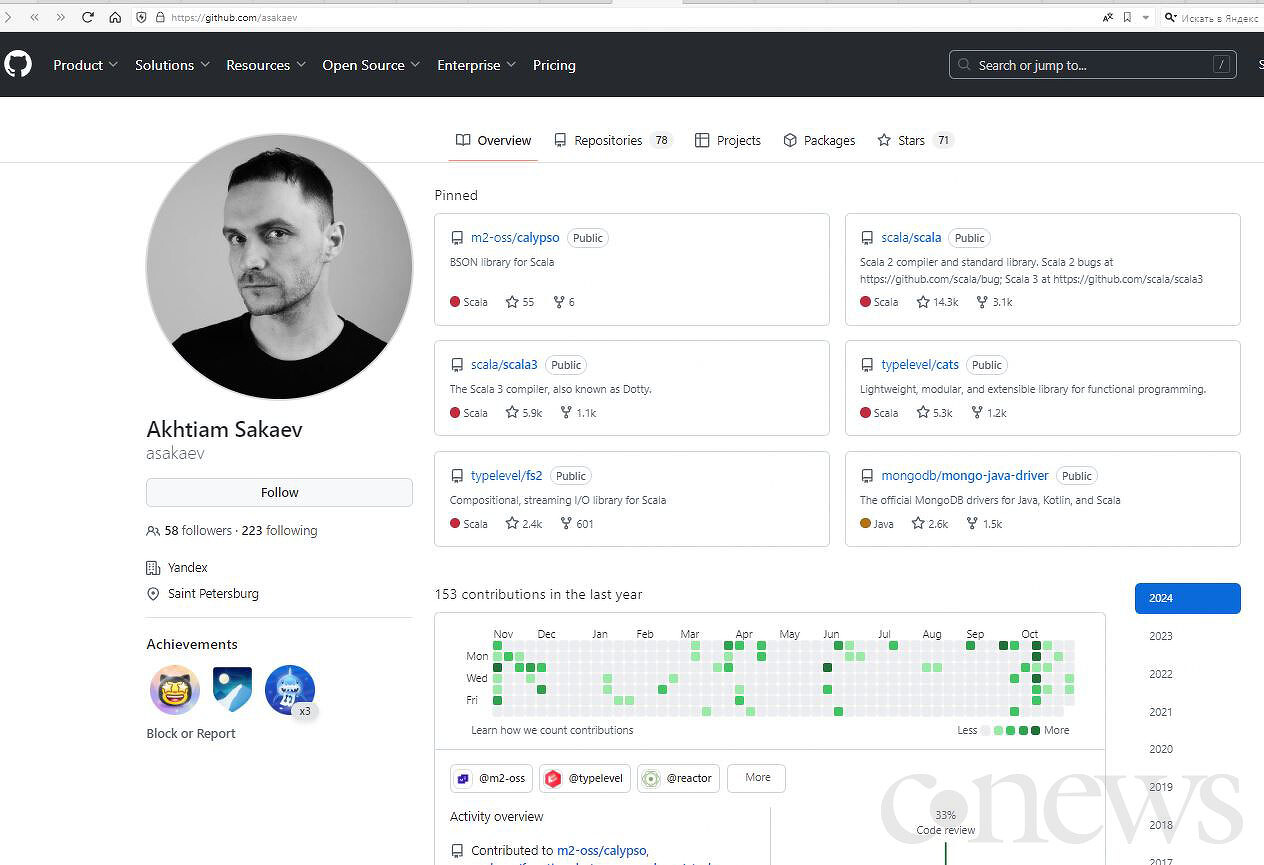Screen dimensions: 1264x865
Task: Click the fork icon on typelevel/fs2 card
Action: 566,523
